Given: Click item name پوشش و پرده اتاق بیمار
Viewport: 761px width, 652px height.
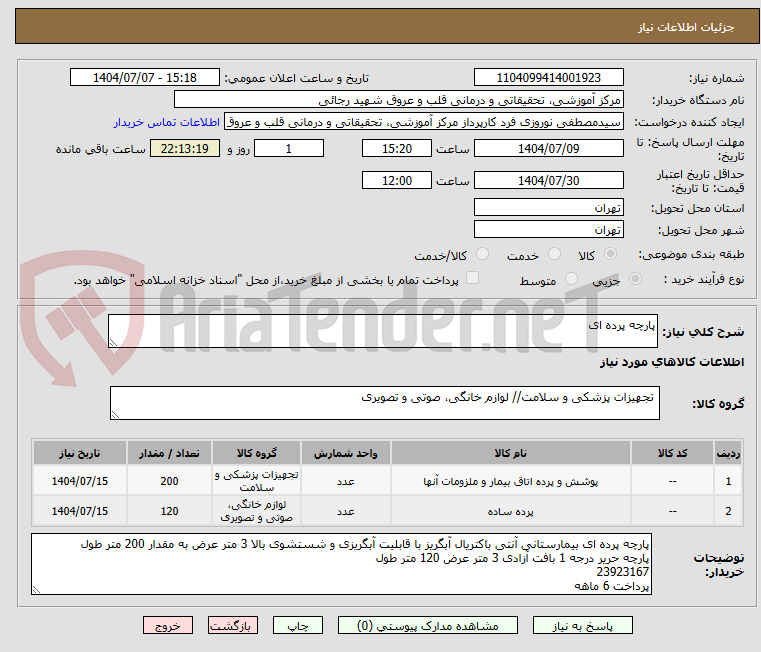Looking at the screenshot, I should click(x=511, y=482).
